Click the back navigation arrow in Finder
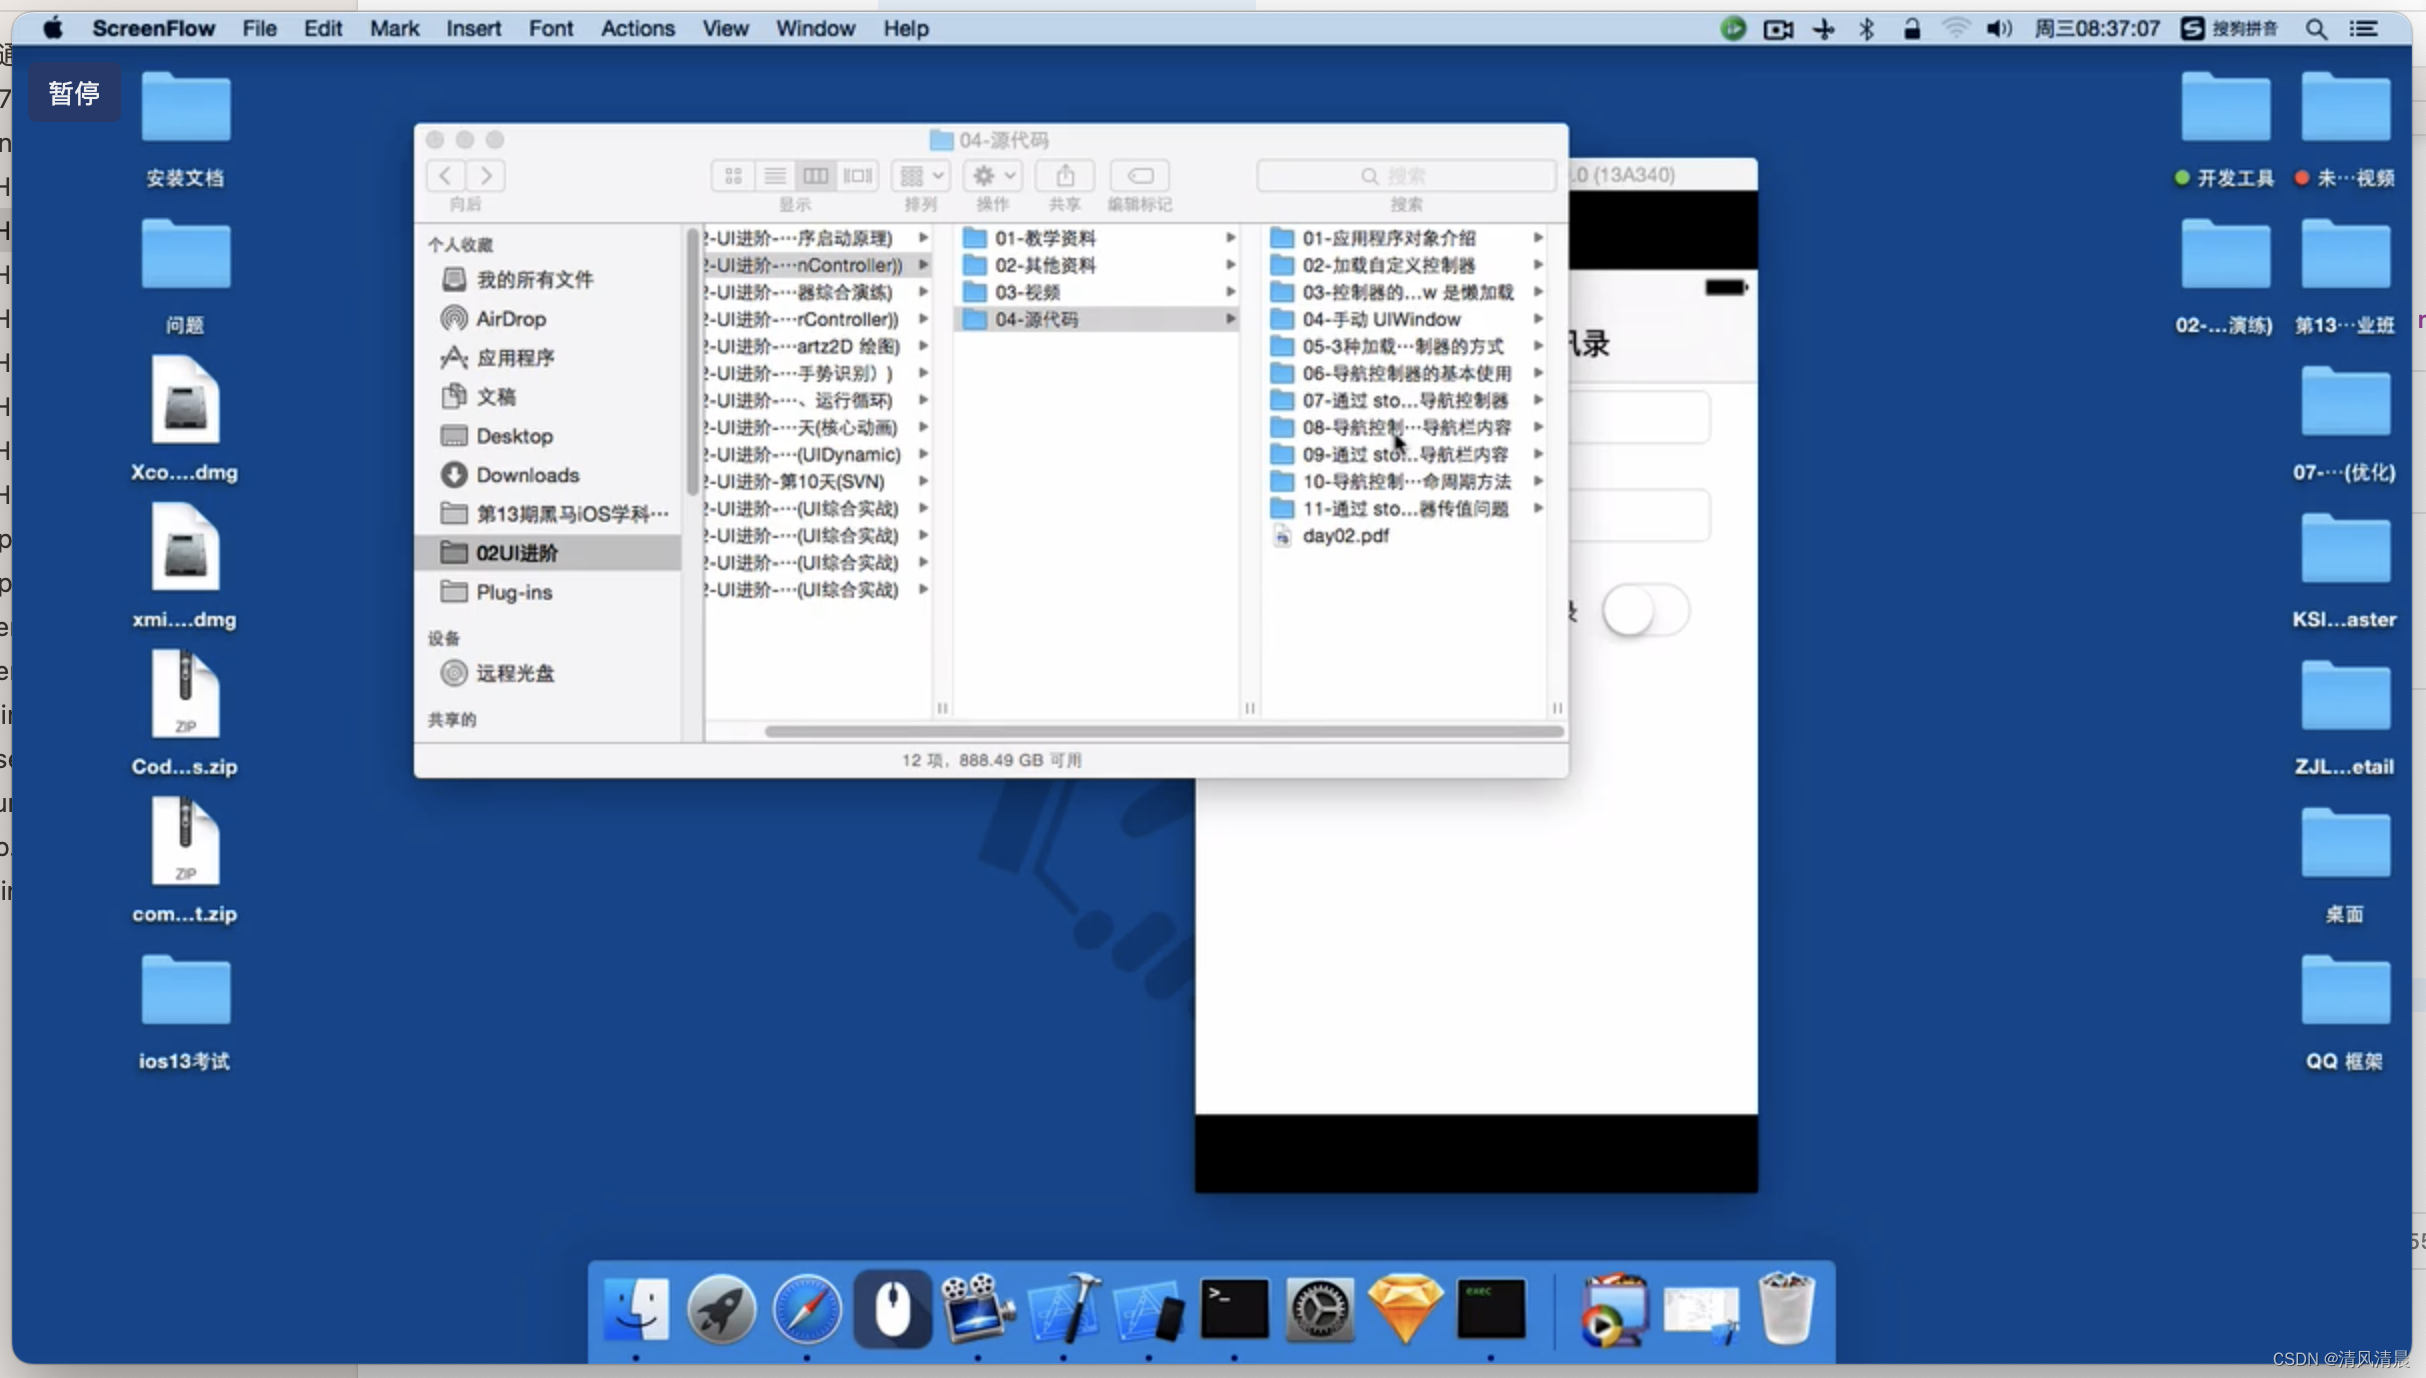Image resolution: width=2426 pixels, height=1378 pixels. [x=445, y=175]
